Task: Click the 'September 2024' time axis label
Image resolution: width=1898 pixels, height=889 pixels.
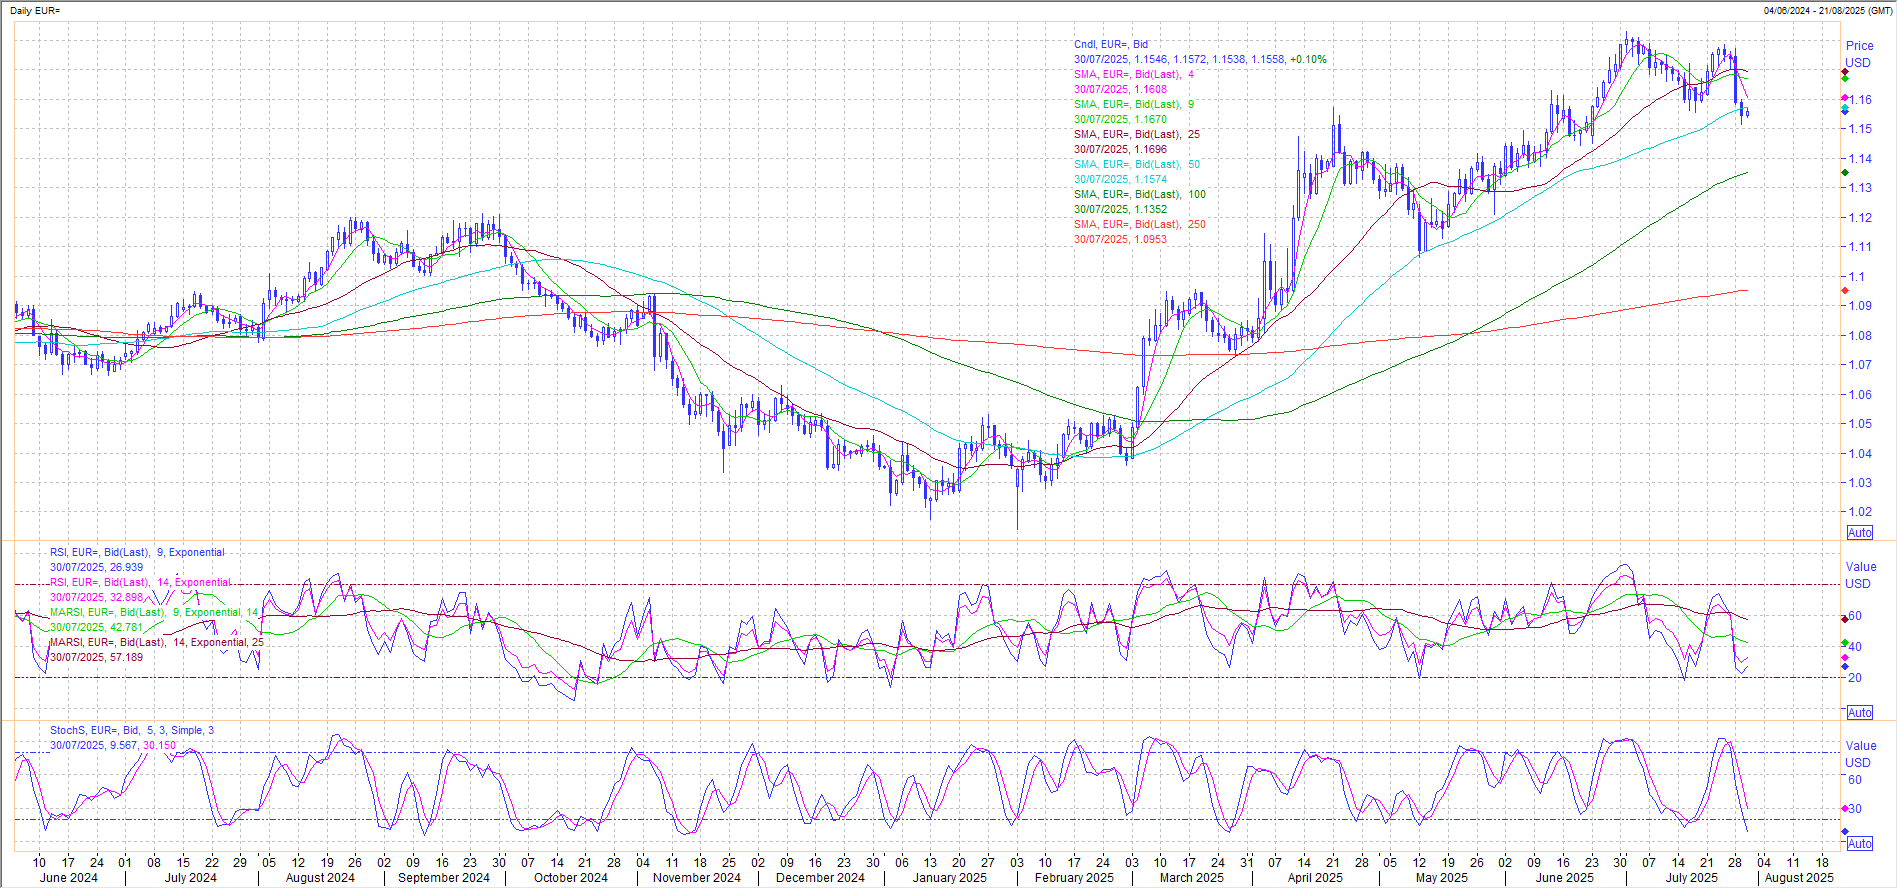Action: 444,877
